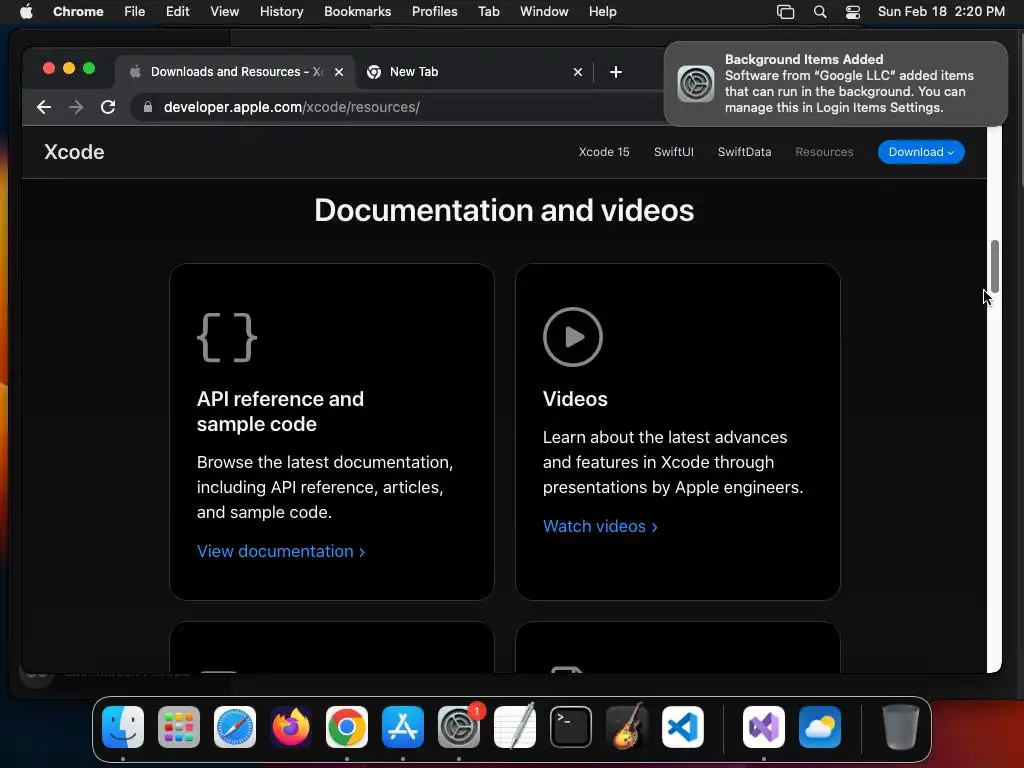Click the browser forward arrow
The image size is (1024, 768).
pos(76,107)
